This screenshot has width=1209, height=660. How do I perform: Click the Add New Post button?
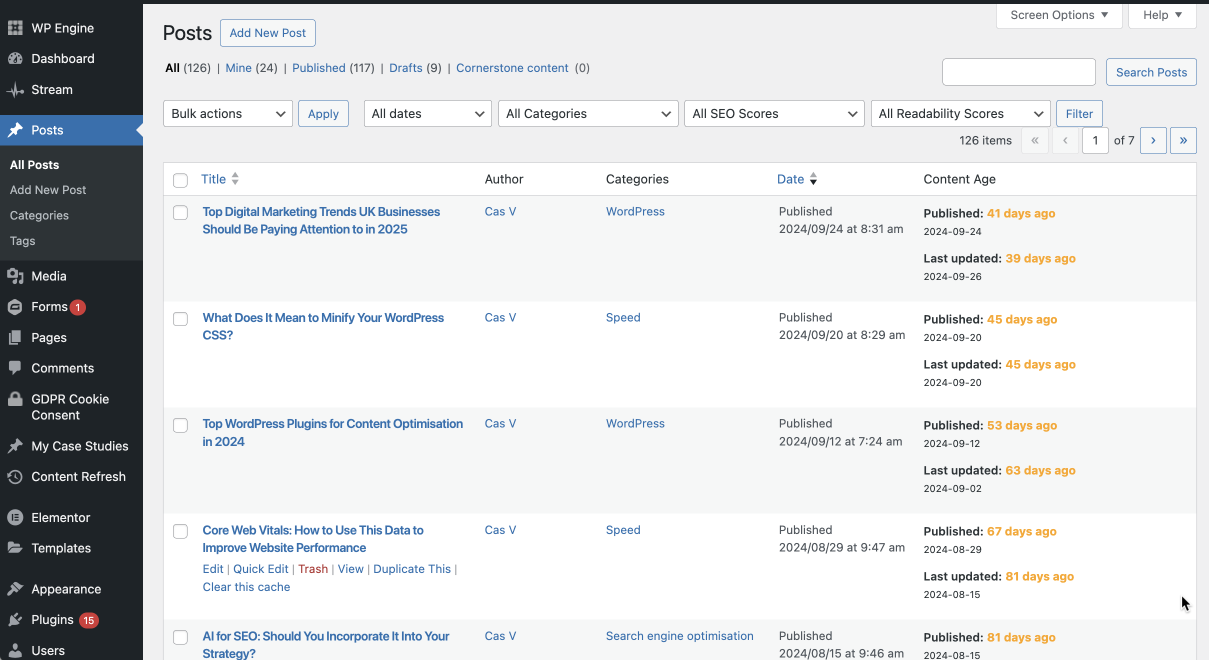point(267,33)
